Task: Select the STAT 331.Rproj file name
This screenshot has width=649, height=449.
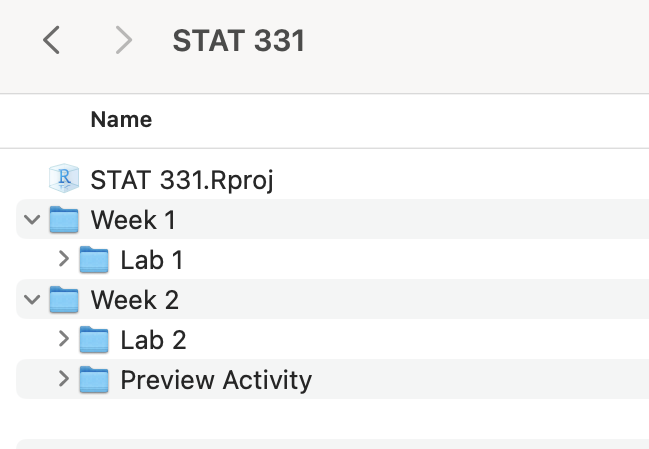Action: point(182,180)
